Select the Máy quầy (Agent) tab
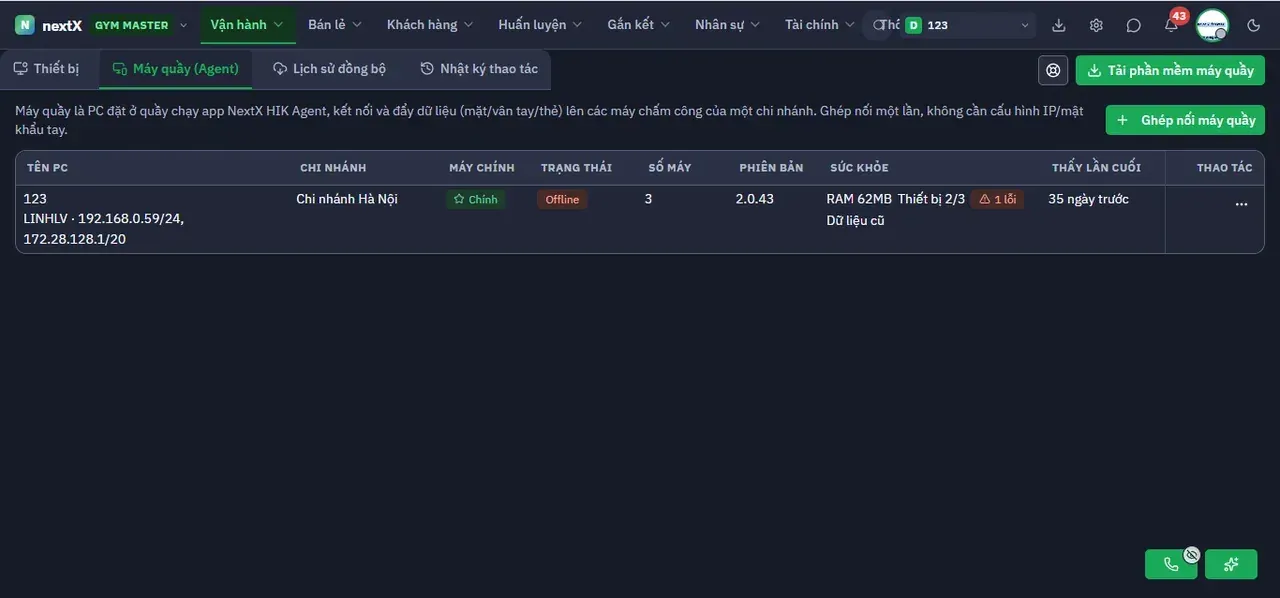 pyautogui.click(x=176, y=69)
